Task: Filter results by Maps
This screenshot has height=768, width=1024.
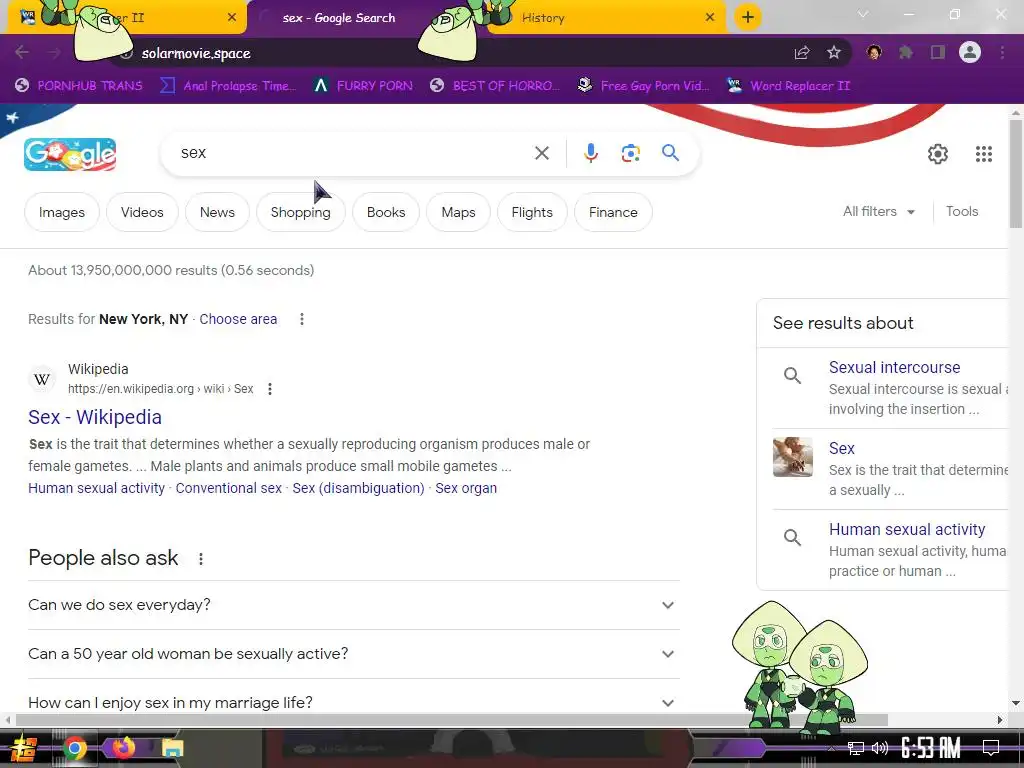Action: coord(458,212)
